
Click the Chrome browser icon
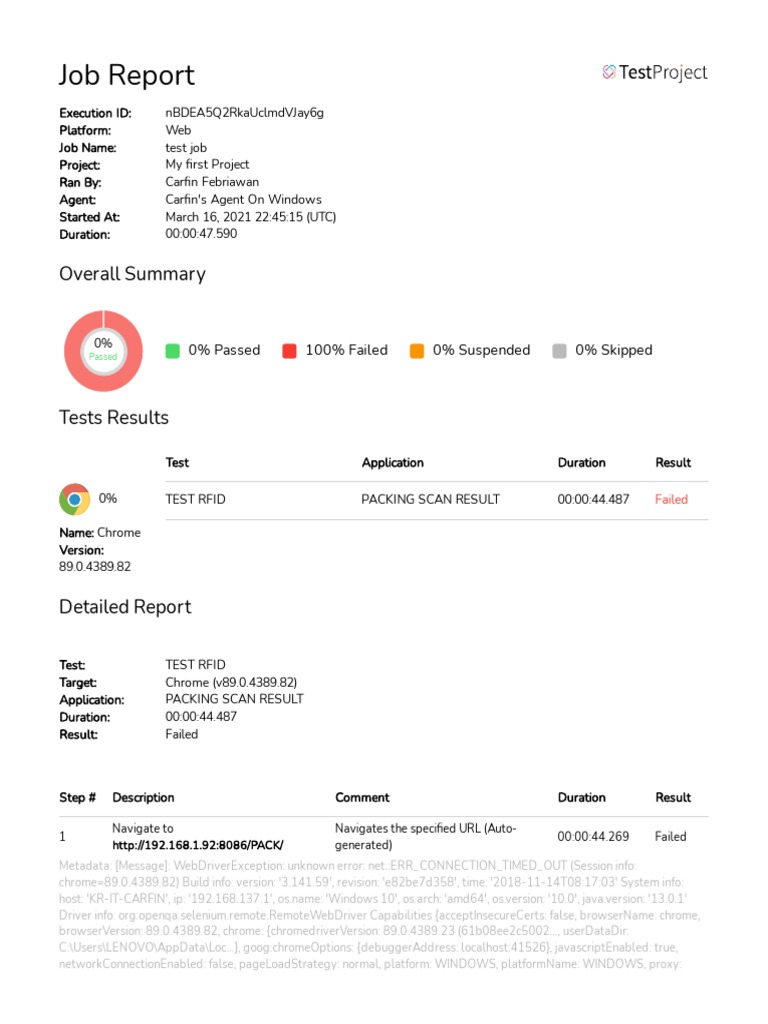(x=74, y=499)
